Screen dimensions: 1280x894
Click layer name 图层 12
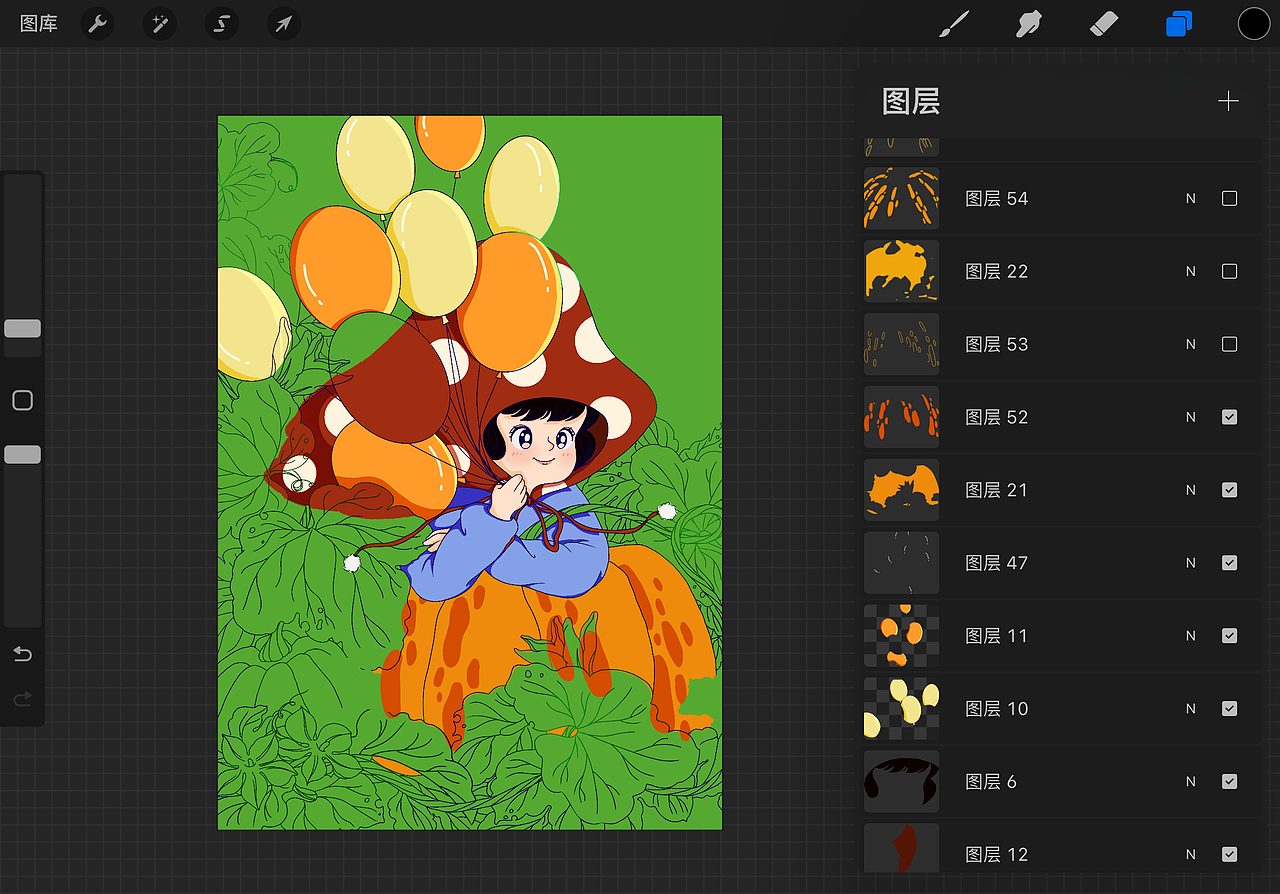click(x=996, y=855)
